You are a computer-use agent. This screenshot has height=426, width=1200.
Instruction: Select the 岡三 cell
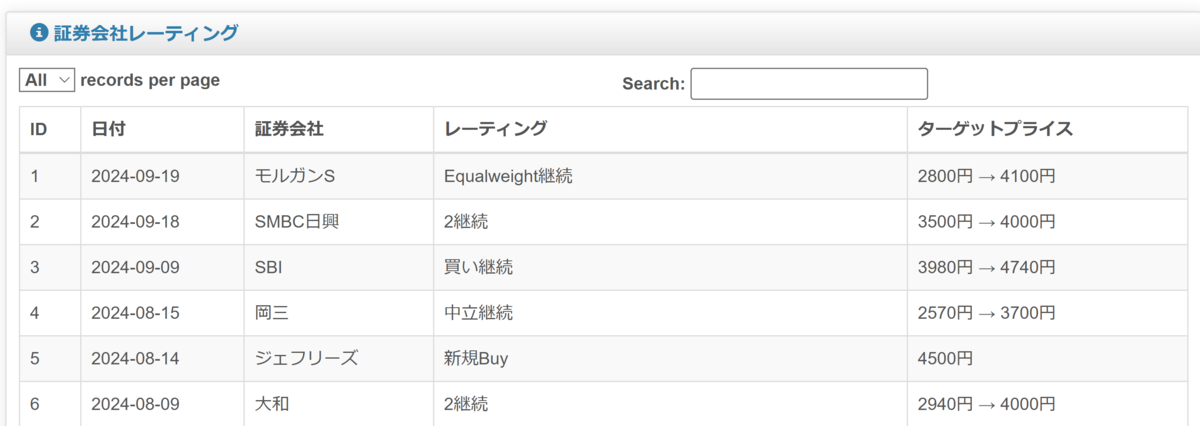[x=339, y=313]
